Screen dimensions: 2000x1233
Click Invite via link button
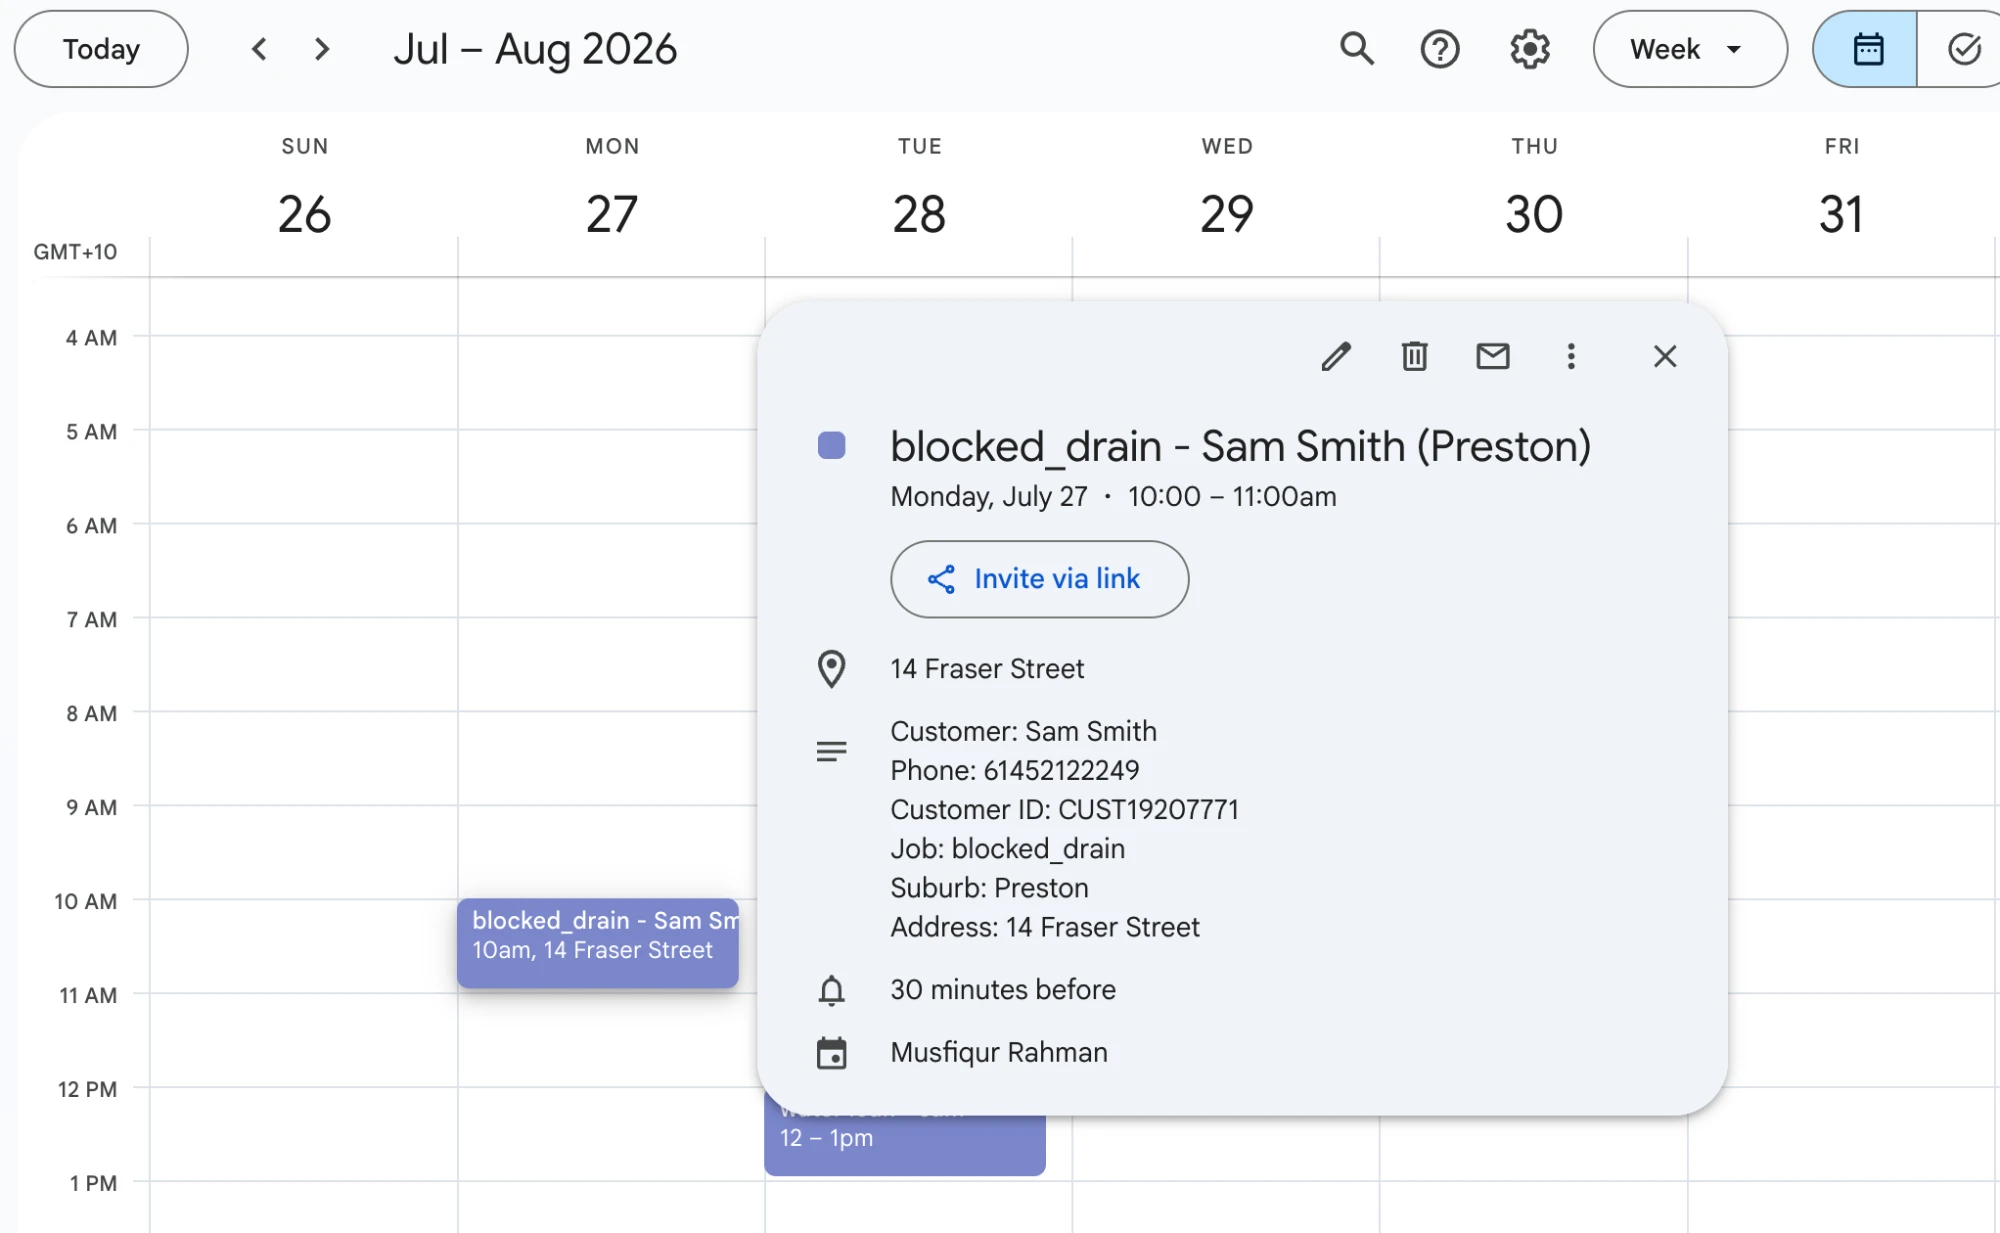(x=1039, y=579)
